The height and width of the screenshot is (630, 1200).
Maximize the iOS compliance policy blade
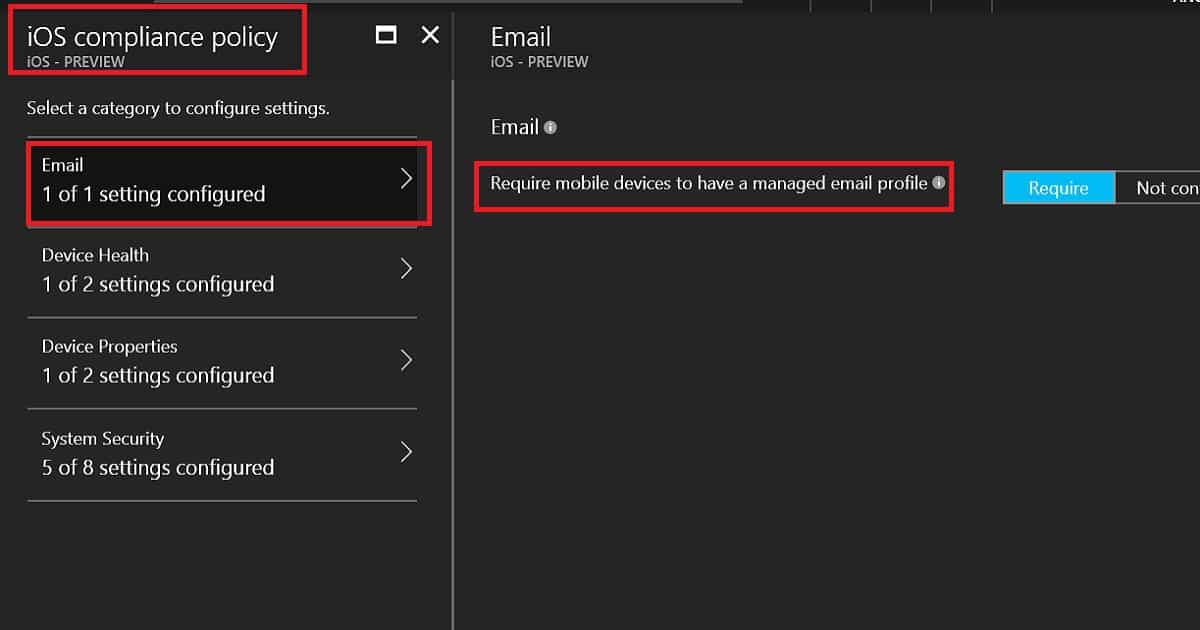point(386,35)
